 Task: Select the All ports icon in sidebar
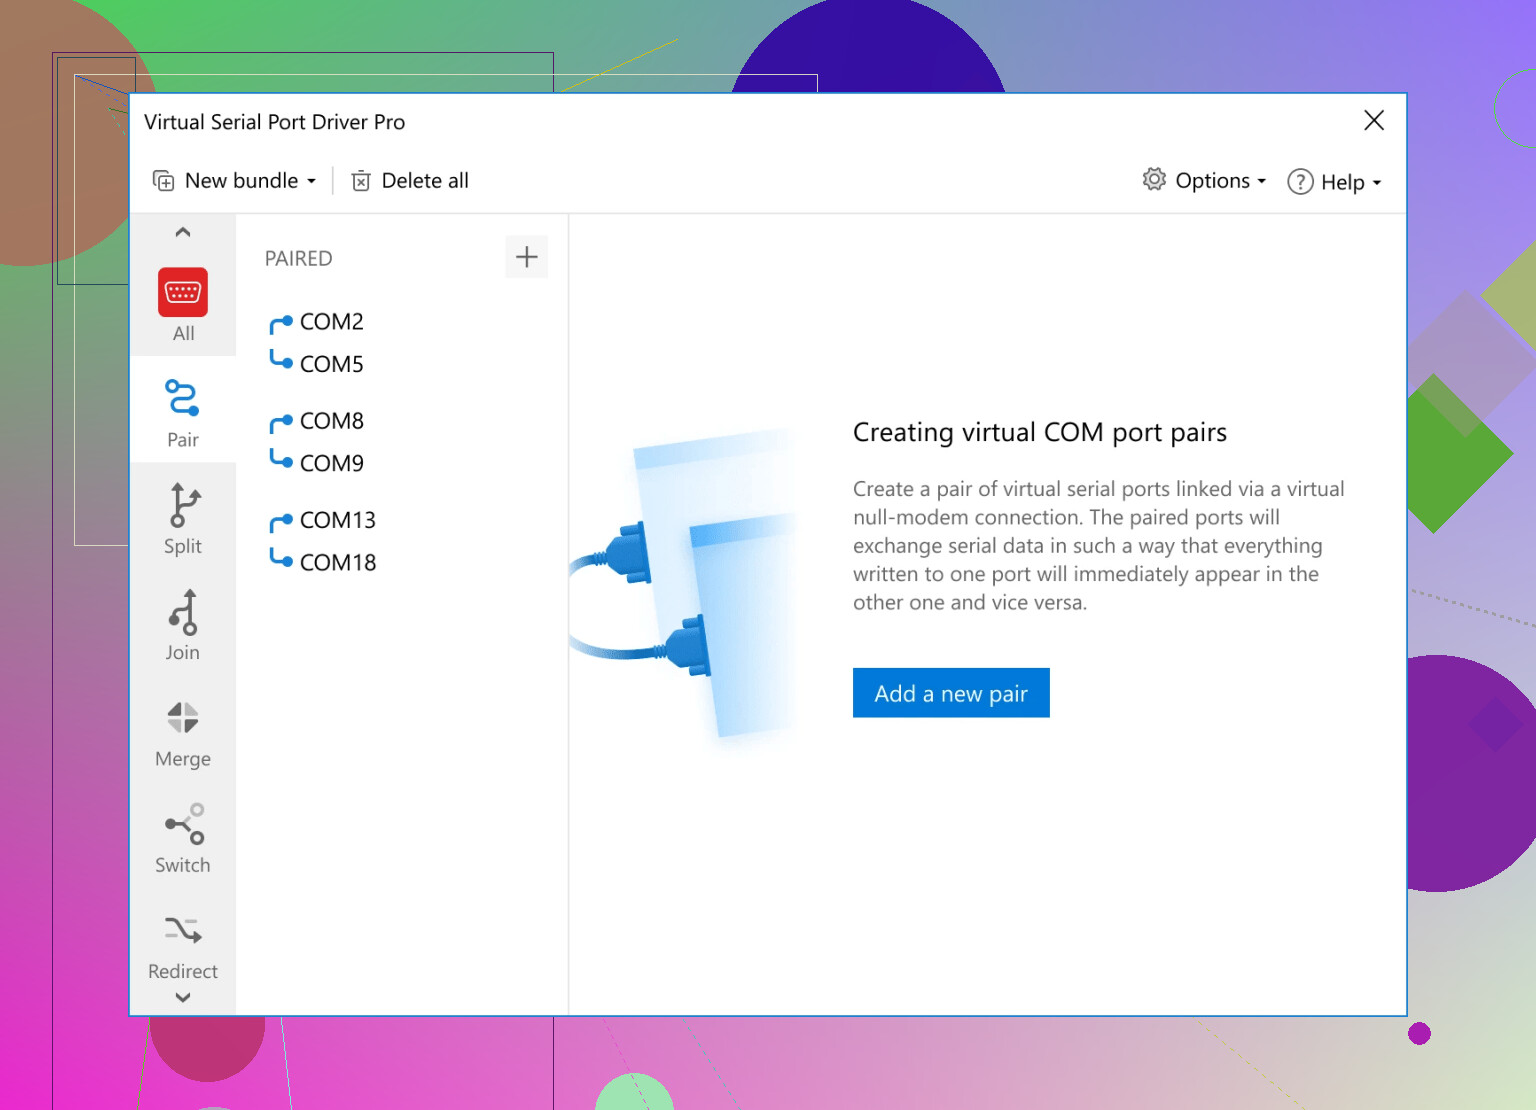tap(183, 294)
